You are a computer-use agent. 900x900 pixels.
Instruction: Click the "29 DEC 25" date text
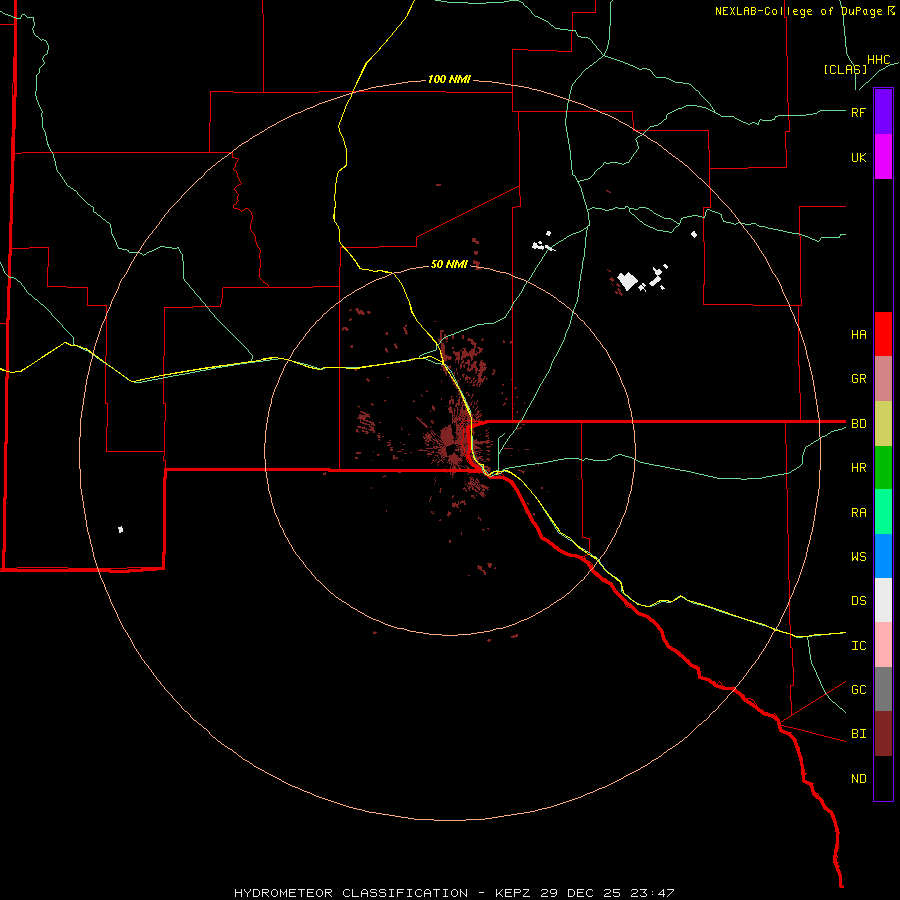[580, 893]
